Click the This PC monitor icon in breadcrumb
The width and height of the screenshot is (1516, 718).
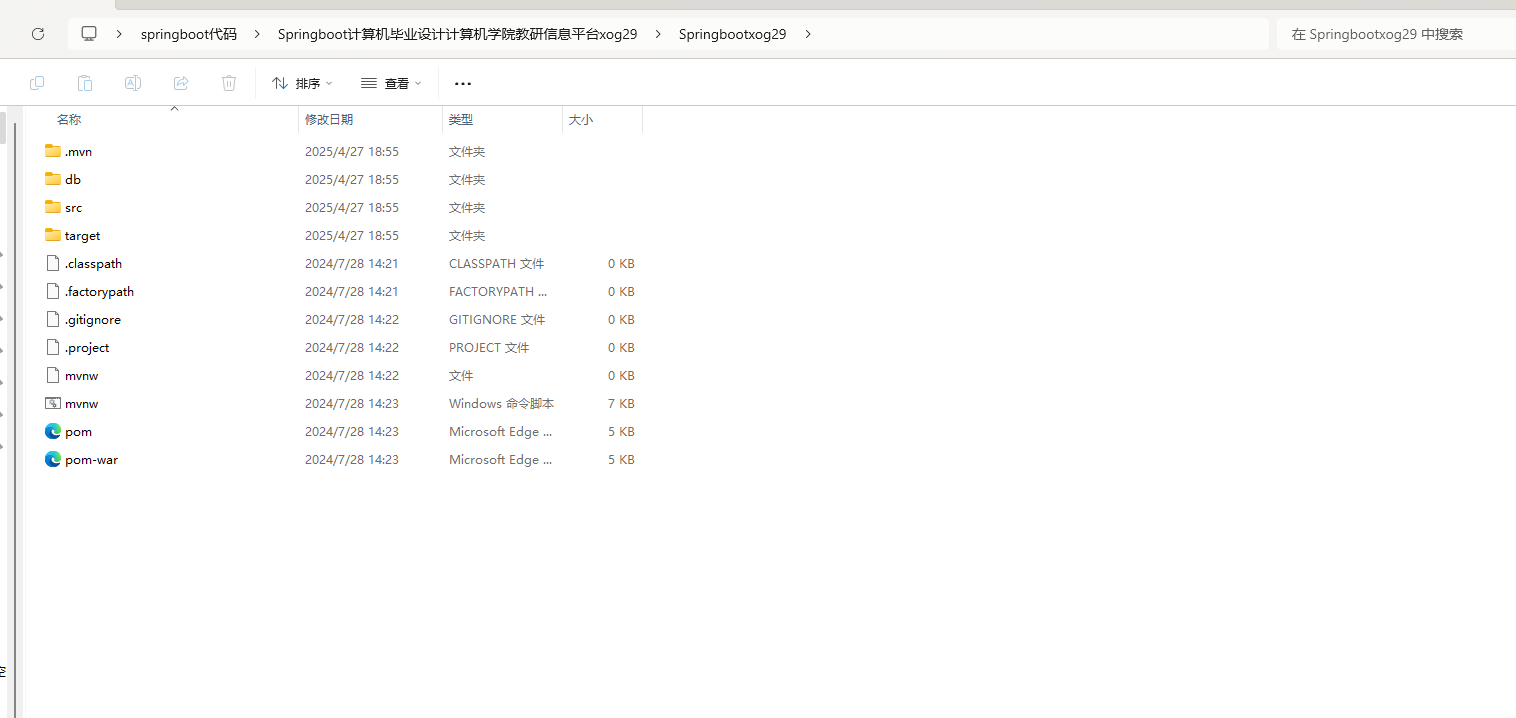pyautogui.click(x=89, y=34)
